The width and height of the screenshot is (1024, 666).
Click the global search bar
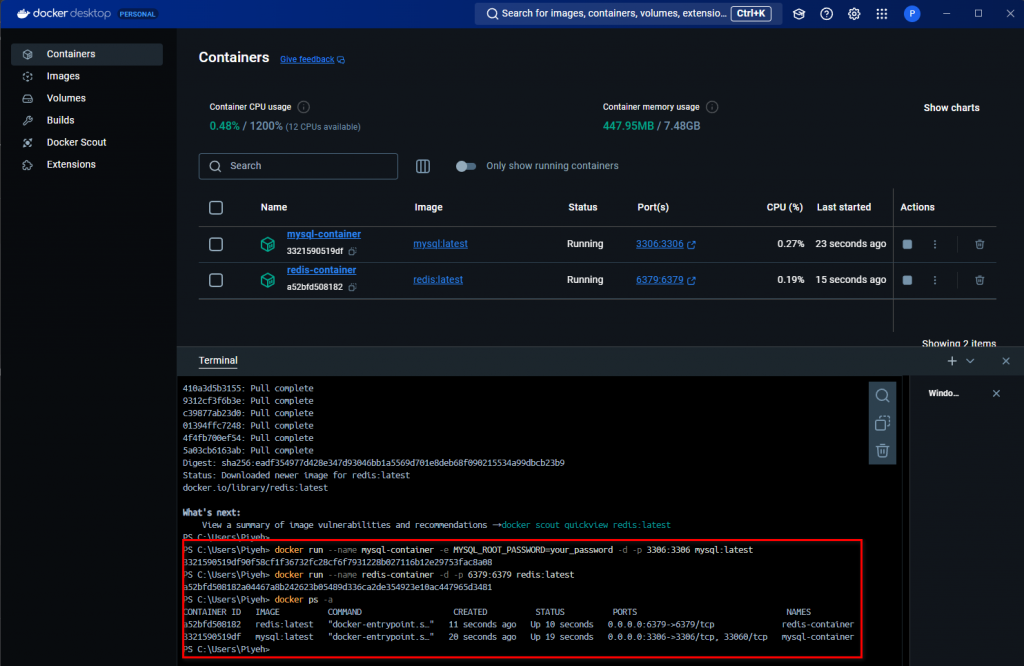pos(628,14)
